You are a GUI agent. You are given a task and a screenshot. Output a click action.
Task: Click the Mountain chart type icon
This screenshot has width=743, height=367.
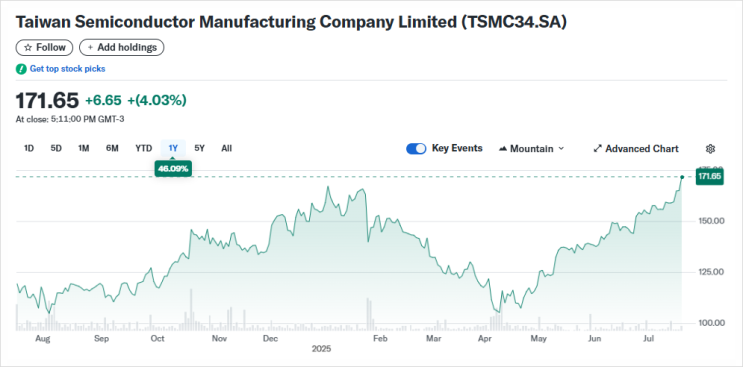[503, 149]
